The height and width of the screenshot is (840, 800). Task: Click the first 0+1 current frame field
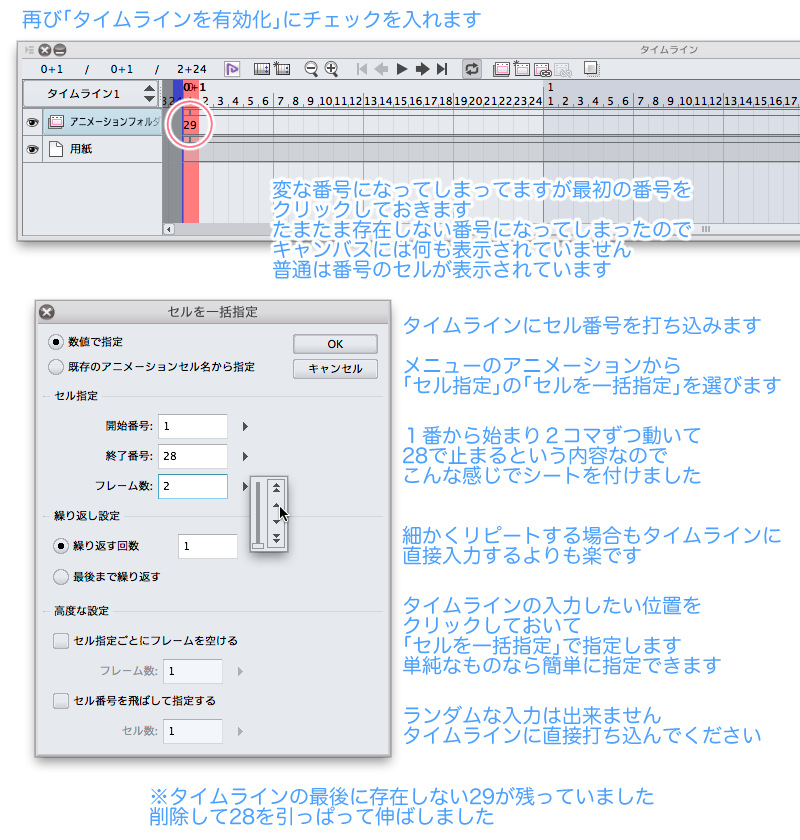pos(51,69)
